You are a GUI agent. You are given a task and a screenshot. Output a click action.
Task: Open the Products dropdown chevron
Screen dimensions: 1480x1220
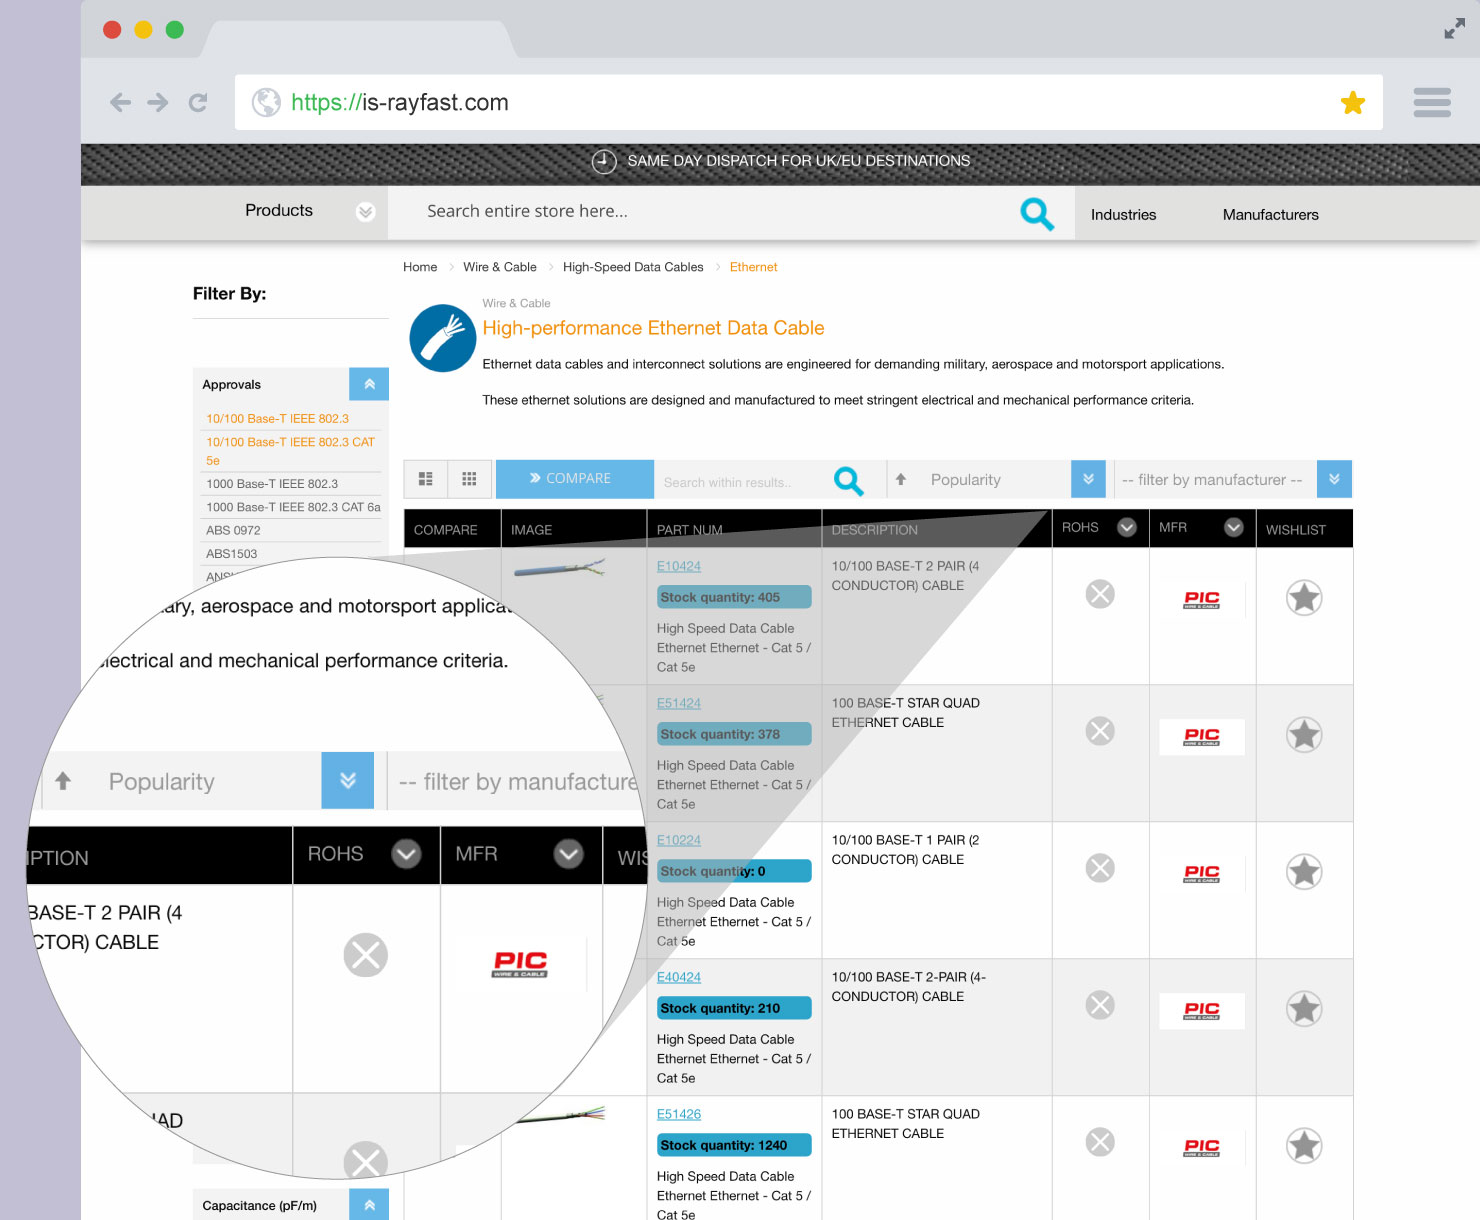click(x=365, y=212)
